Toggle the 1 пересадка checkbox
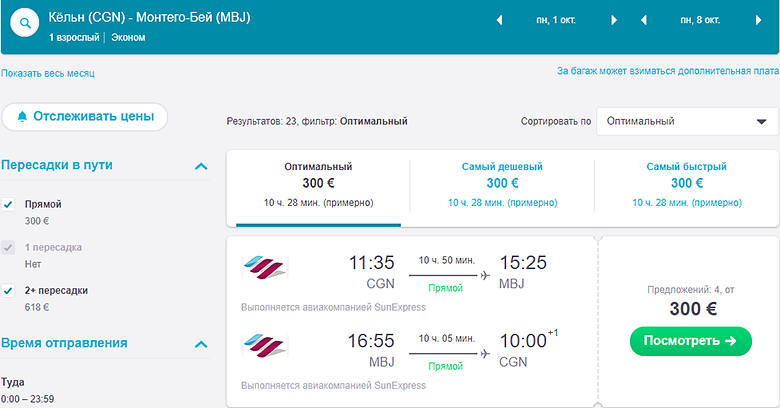Screen dimensions: 780x408 pos(9,247)
